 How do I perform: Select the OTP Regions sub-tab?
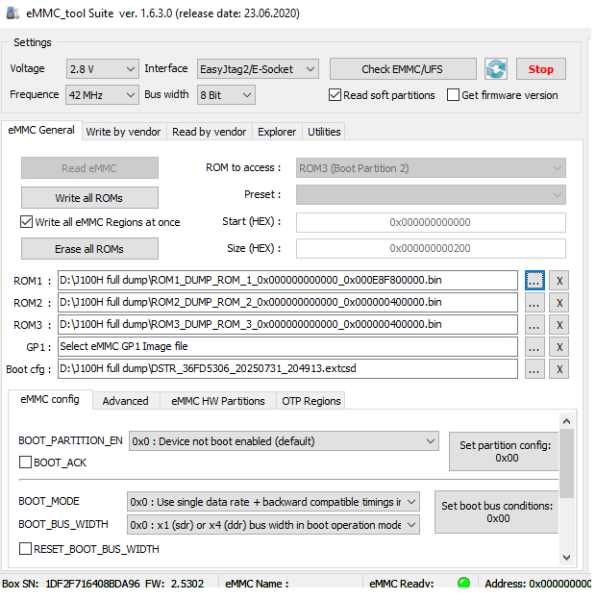(311, 401)
